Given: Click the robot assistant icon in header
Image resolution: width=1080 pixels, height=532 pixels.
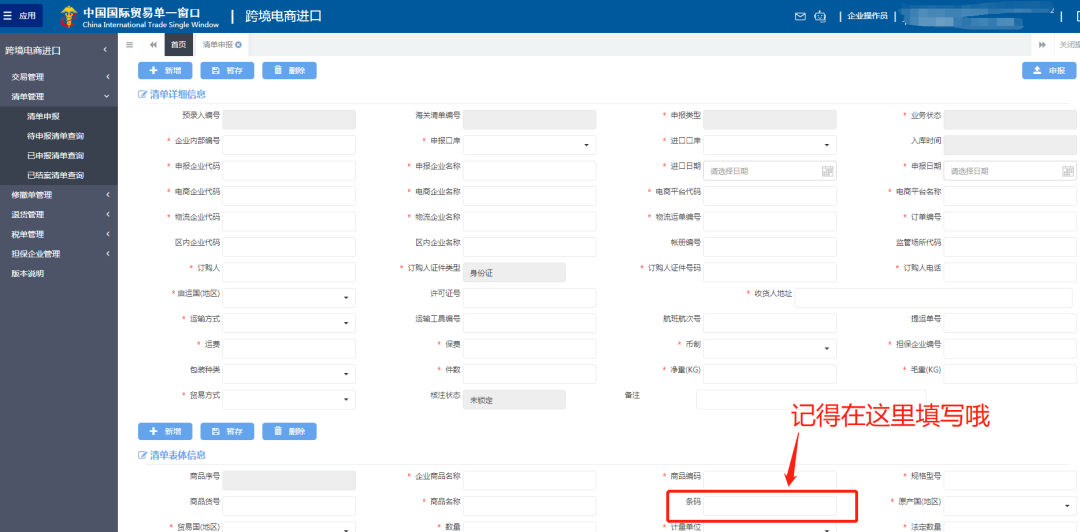Looking at the screenshot, I should [820, 16].
